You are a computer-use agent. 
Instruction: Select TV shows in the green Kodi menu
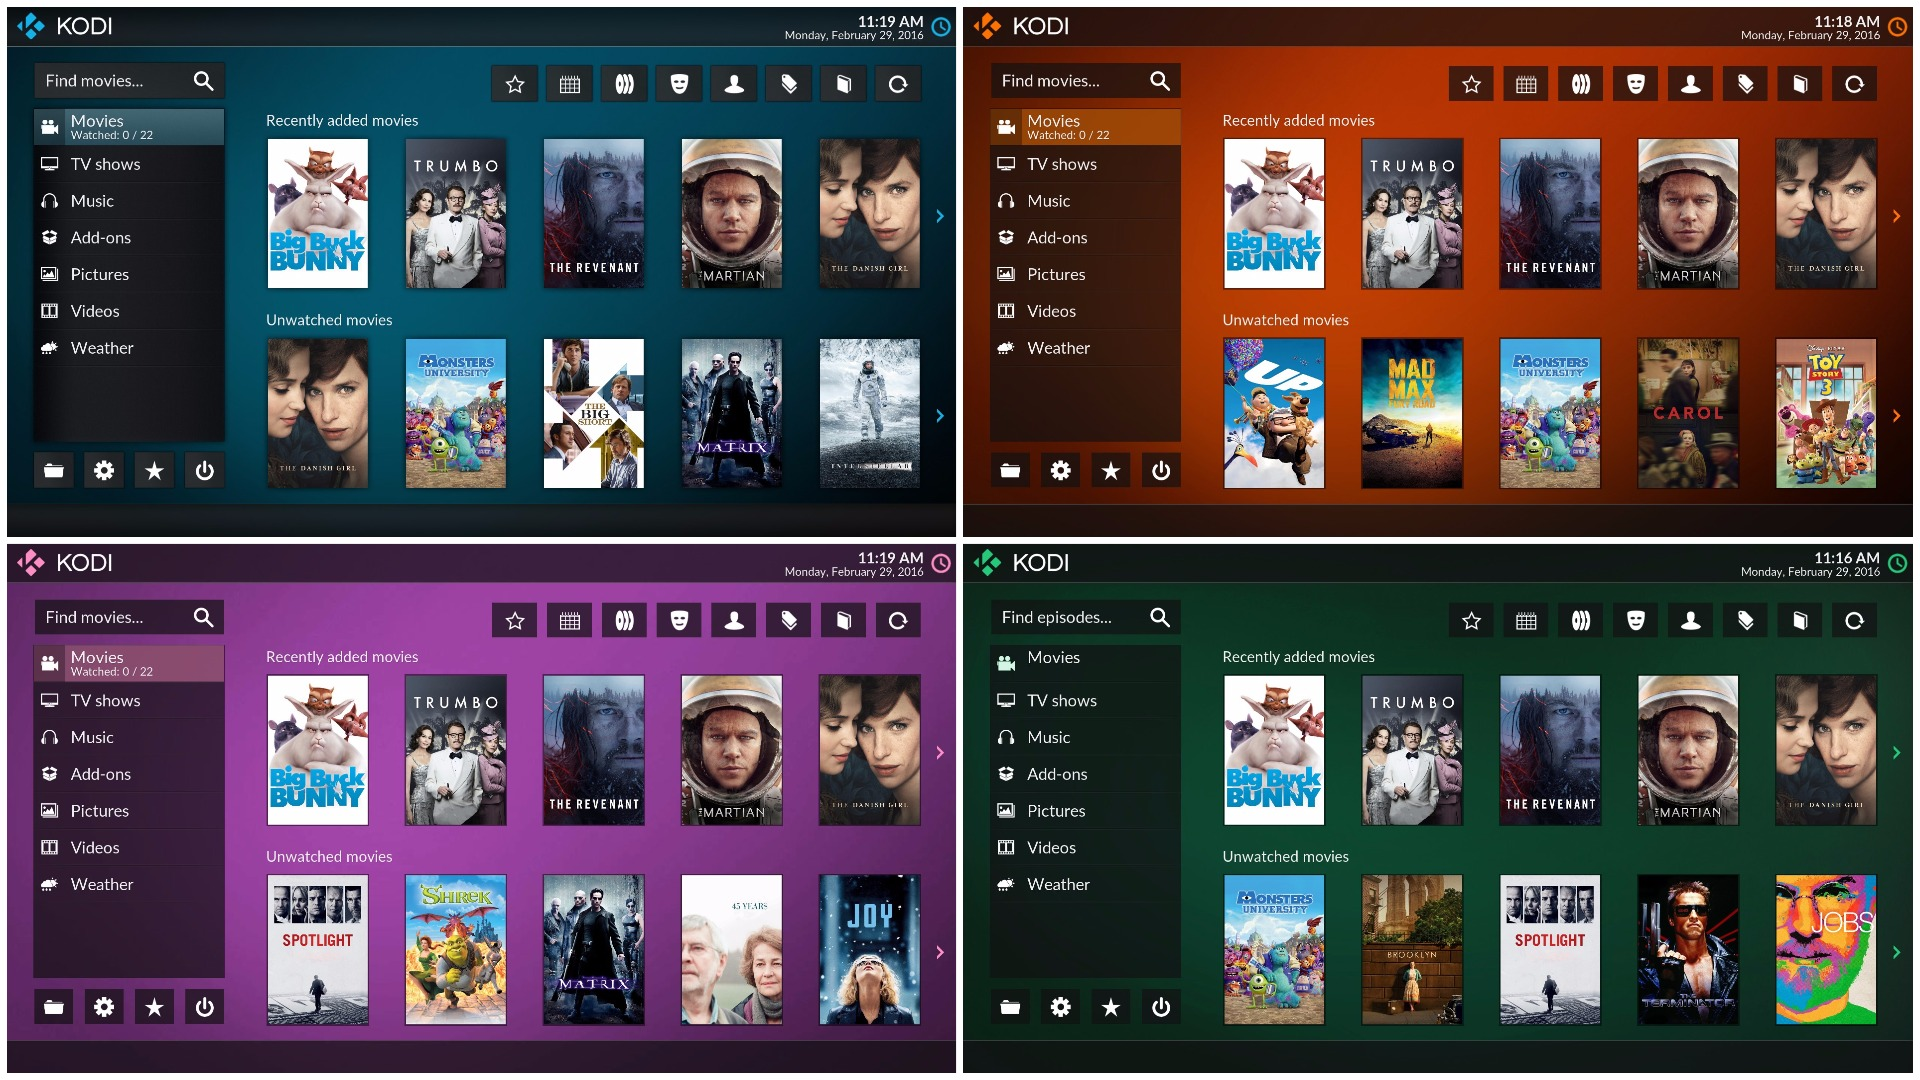1085,701
